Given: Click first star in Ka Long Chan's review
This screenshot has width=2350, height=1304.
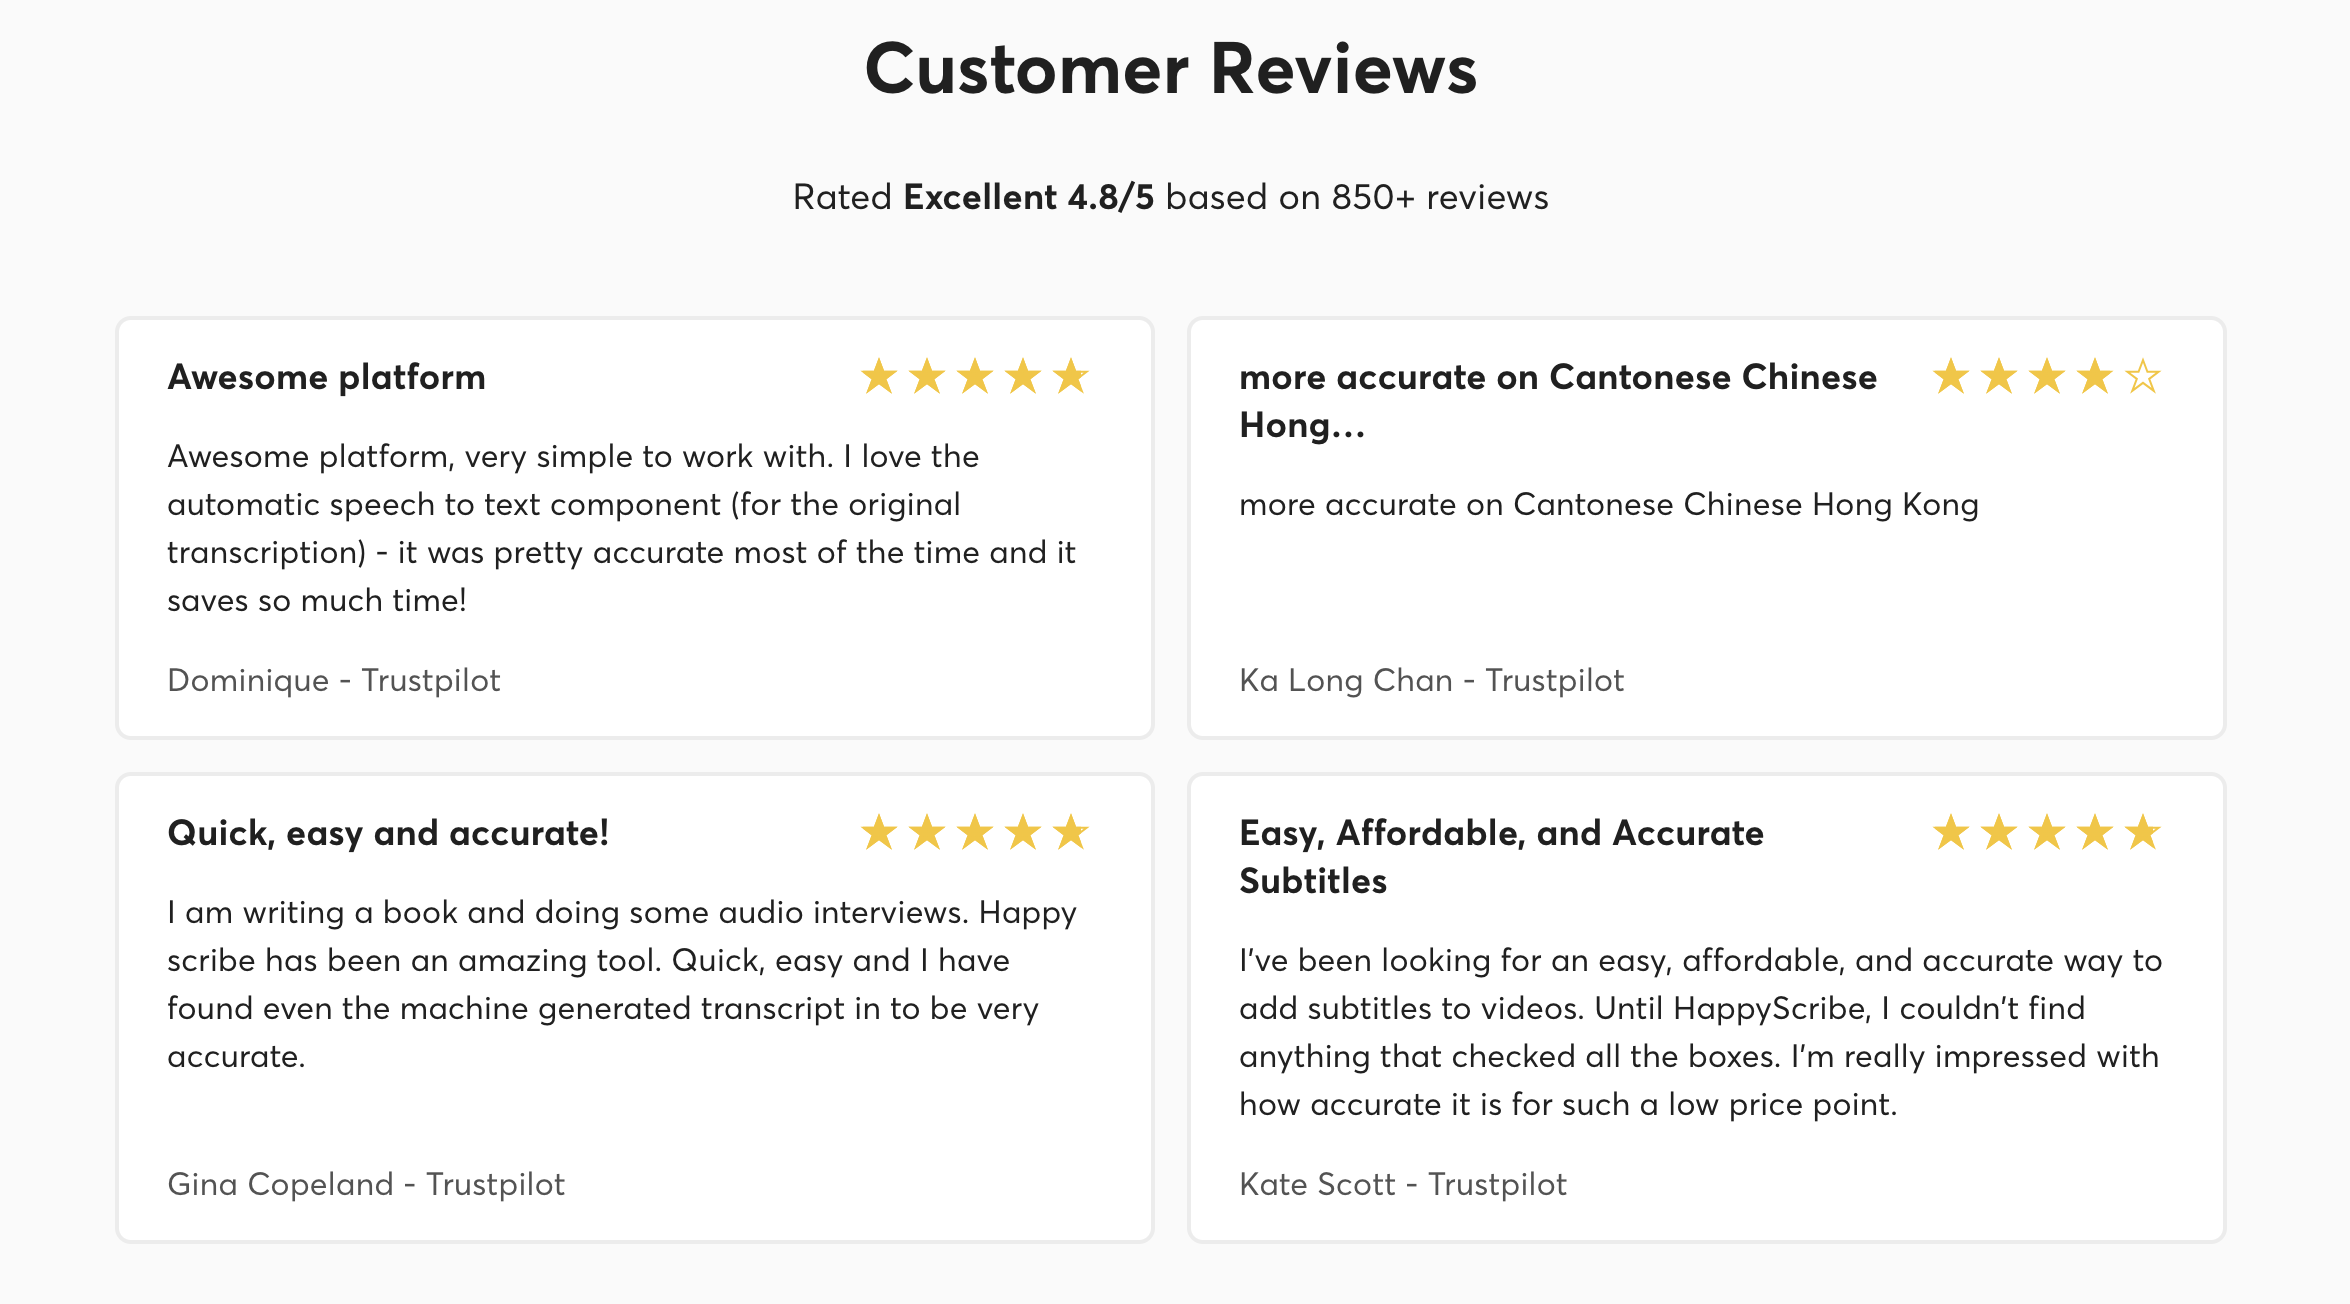Looking at the screenshot, I should pos(1951,377).
